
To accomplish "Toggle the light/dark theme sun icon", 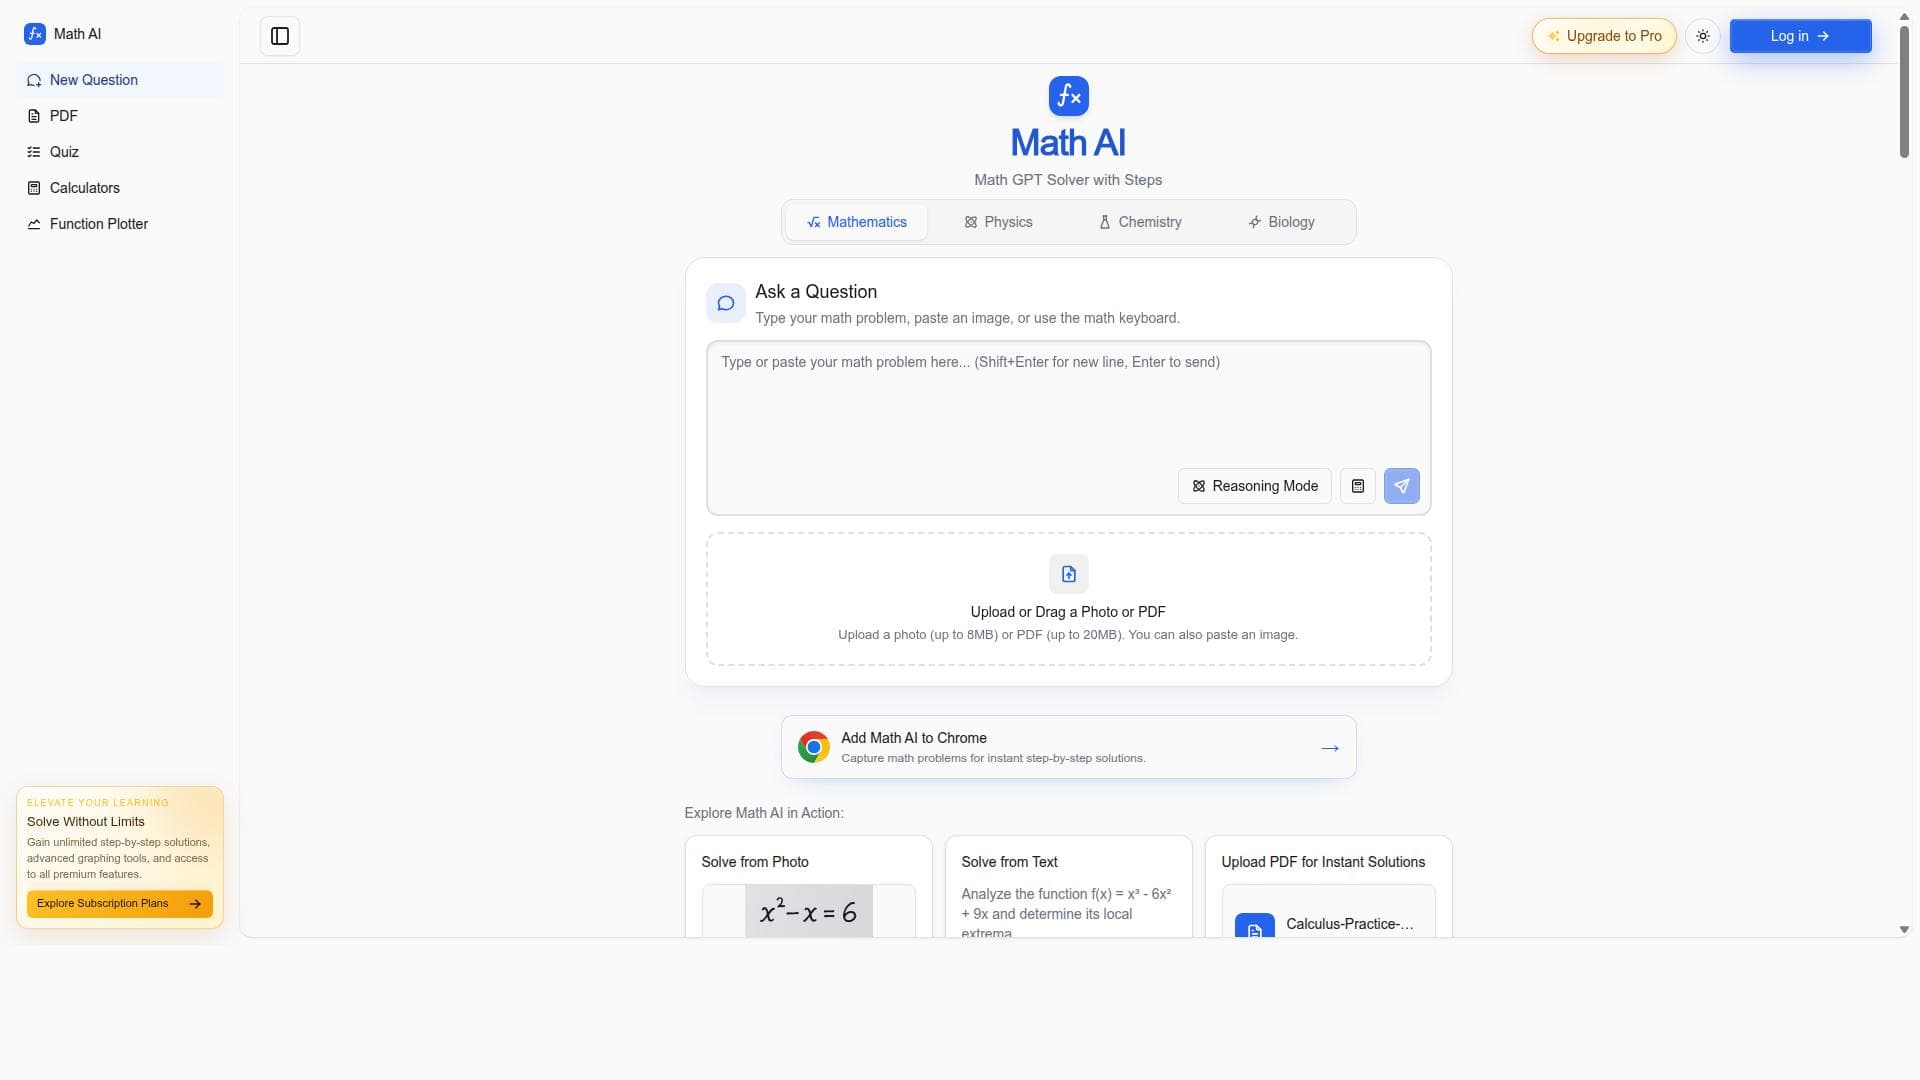I will pos(1703,36).
